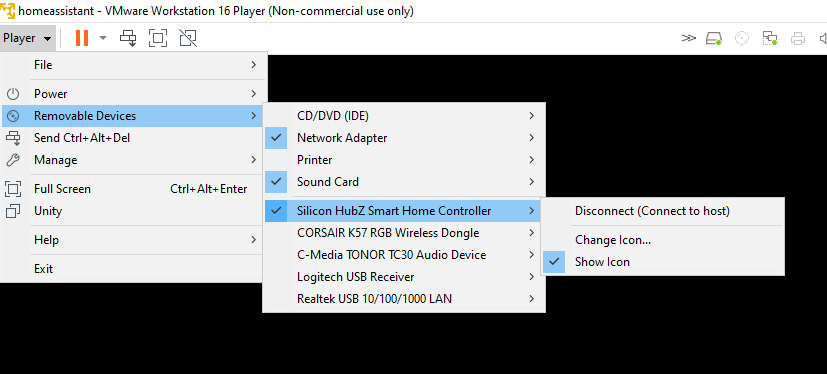The image size is (827, 374).
Task: Open the Network Adapter submenu
Action: [x=404, y=138]
